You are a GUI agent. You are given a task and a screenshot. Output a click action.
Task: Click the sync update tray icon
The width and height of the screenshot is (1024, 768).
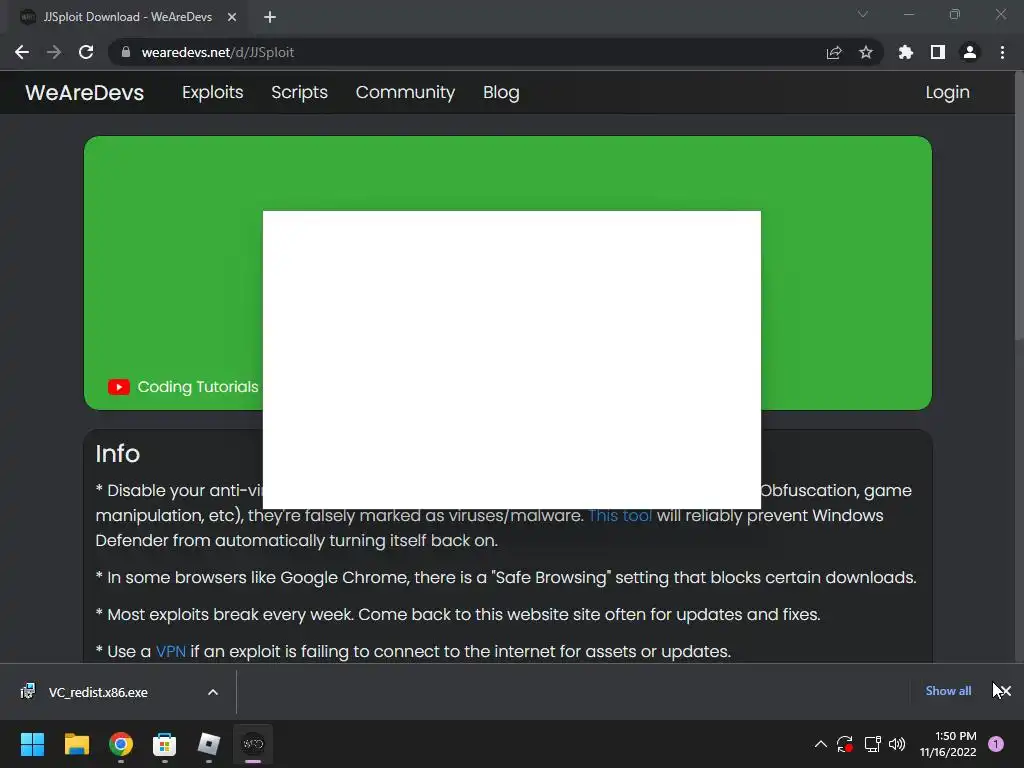(x=845, y=744)
